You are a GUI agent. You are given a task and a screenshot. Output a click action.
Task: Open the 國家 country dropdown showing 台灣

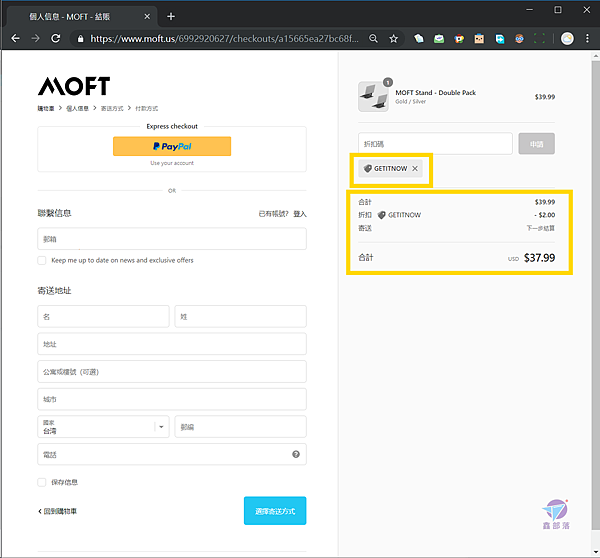(x=103, y=427)
